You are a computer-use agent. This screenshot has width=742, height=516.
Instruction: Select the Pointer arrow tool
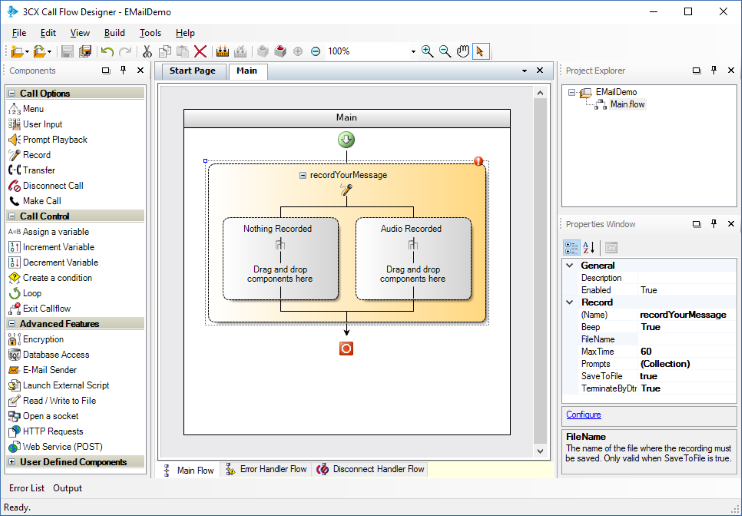tap(480, 51)
